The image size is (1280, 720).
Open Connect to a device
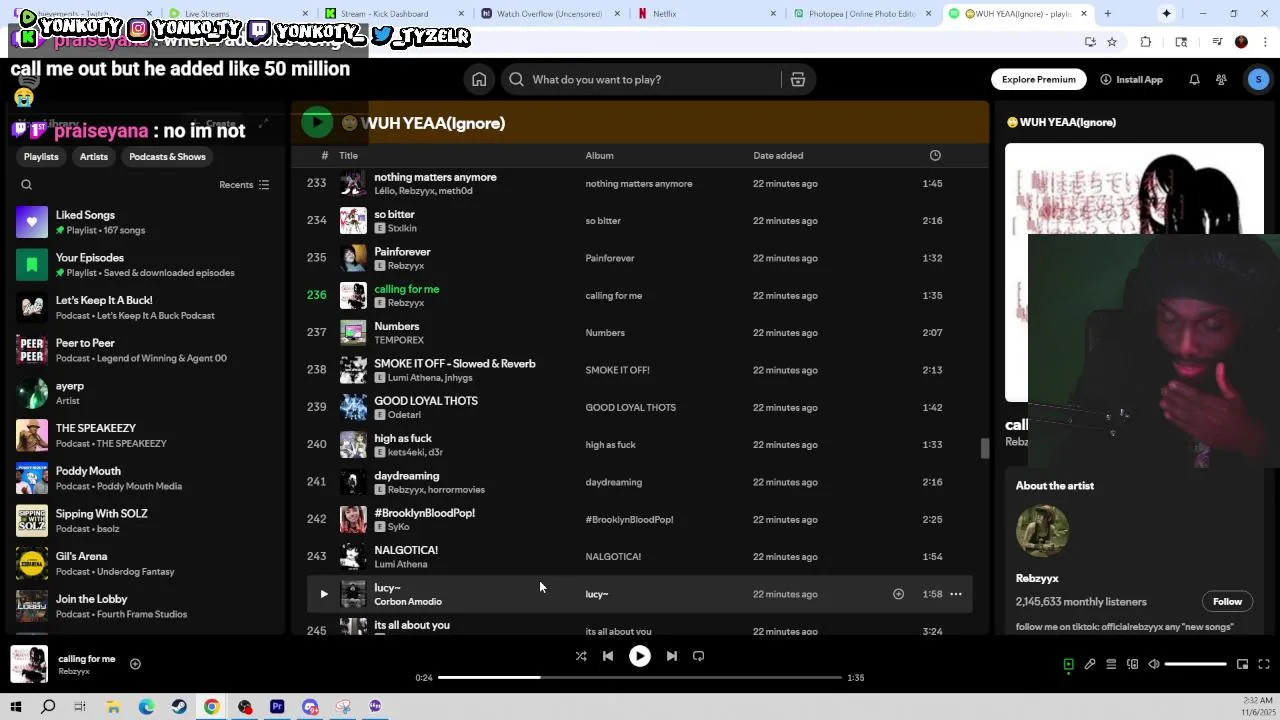click(1132, 664)
